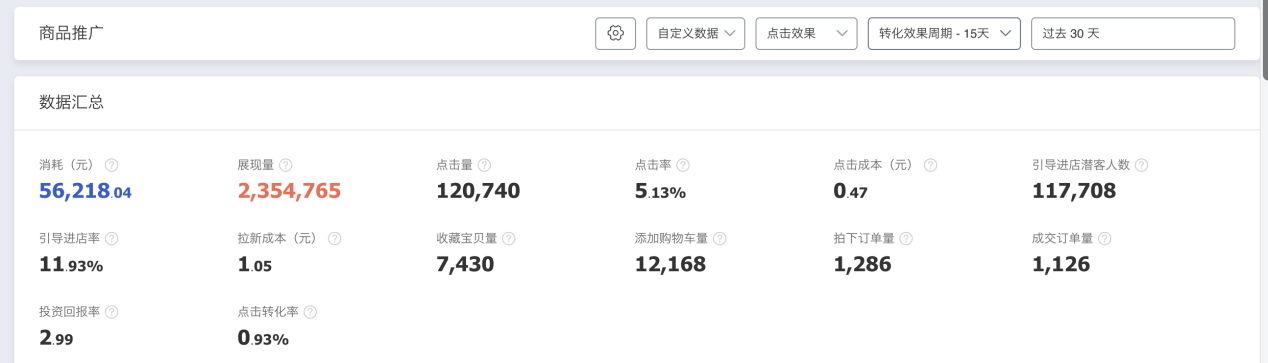Select the 展现量 value 2,354,765
Screen dimensions: 1268x363
[x=290, y=191]
